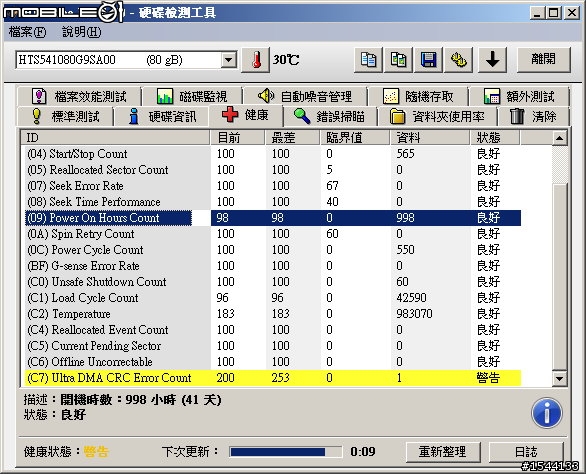Image resolution: width=586 pixels, height=474 pixels.
Task: Switch to the 額外測試 tab
Action: tap(519, 96)
